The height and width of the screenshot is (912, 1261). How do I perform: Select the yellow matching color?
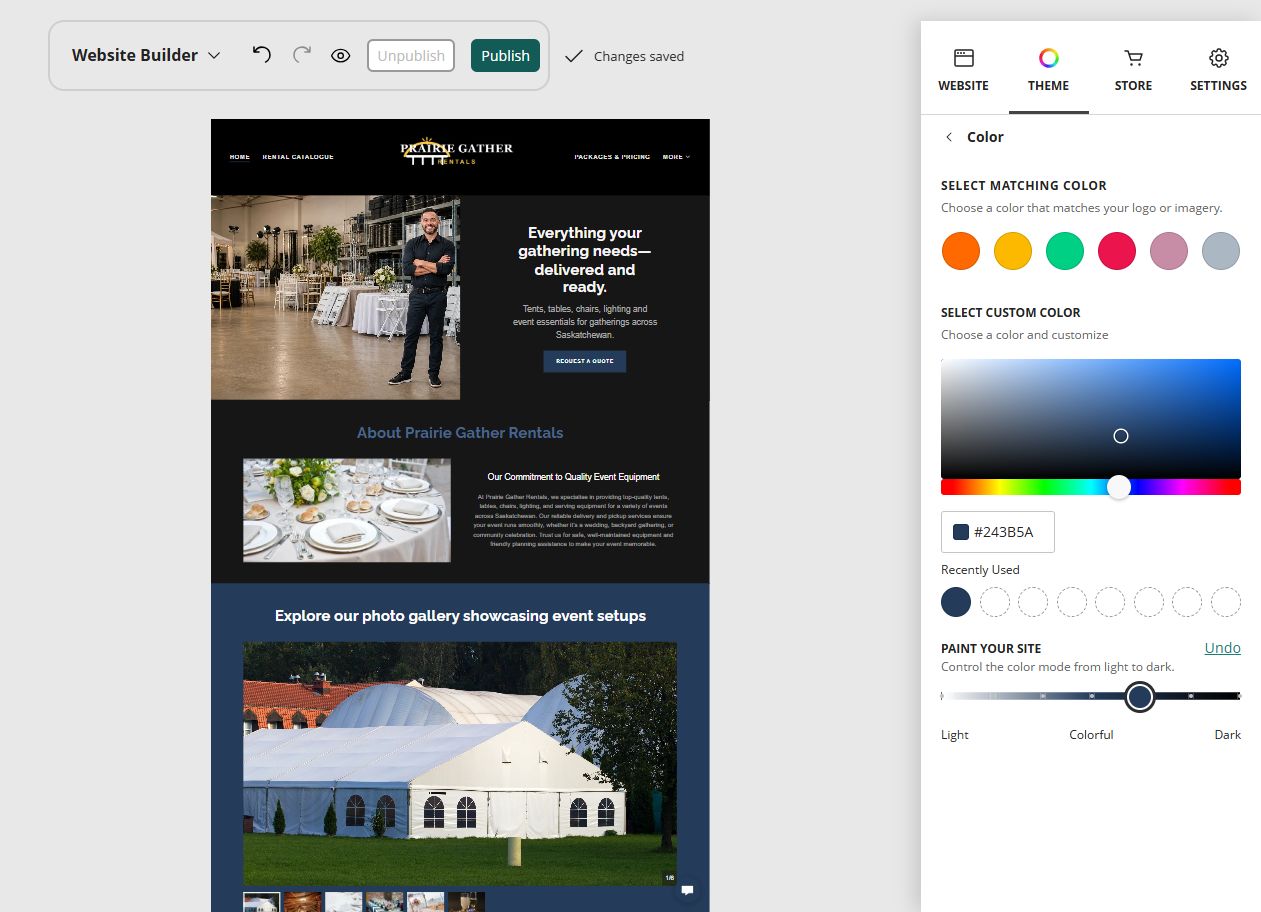click(1013, 251)
